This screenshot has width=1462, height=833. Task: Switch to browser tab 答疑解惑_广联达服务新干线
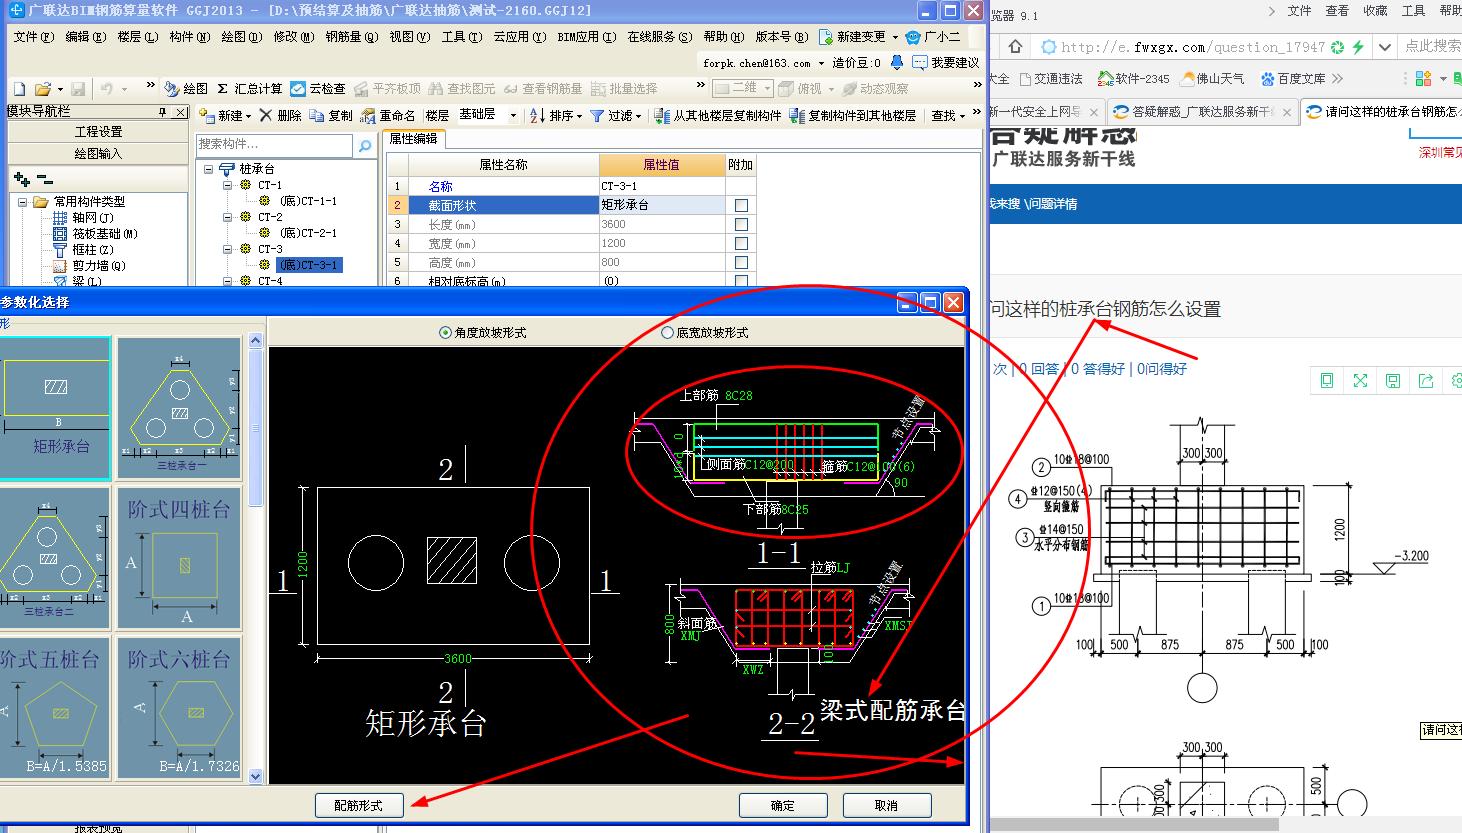pos(1202,112)
